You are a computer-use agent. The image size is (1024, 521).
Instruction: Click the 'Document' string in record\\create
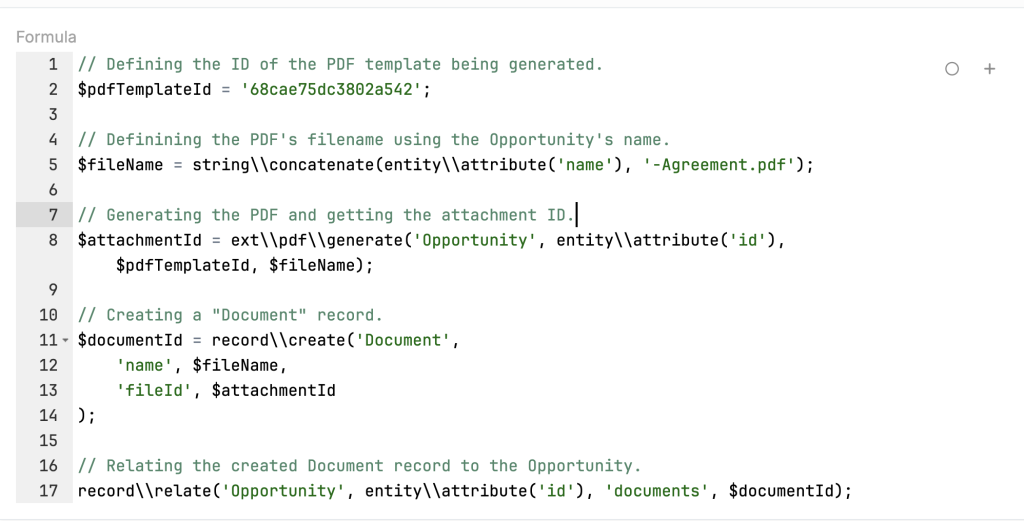point(405,340)
